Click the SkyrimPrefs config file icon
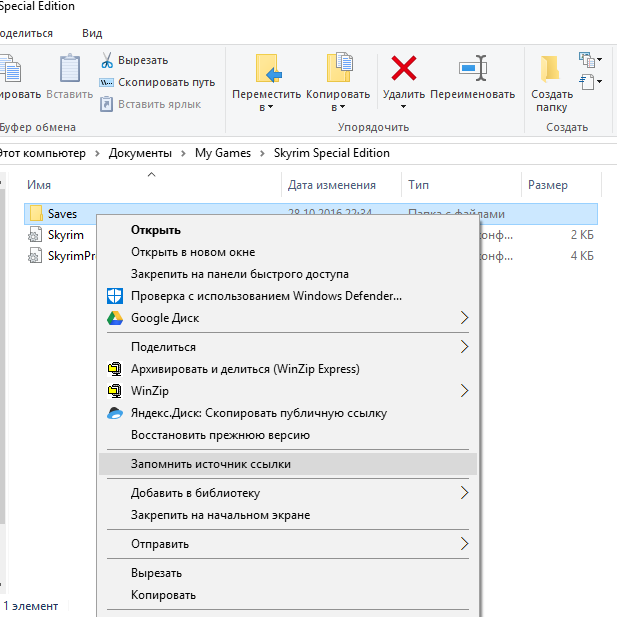 pos(35,256)
